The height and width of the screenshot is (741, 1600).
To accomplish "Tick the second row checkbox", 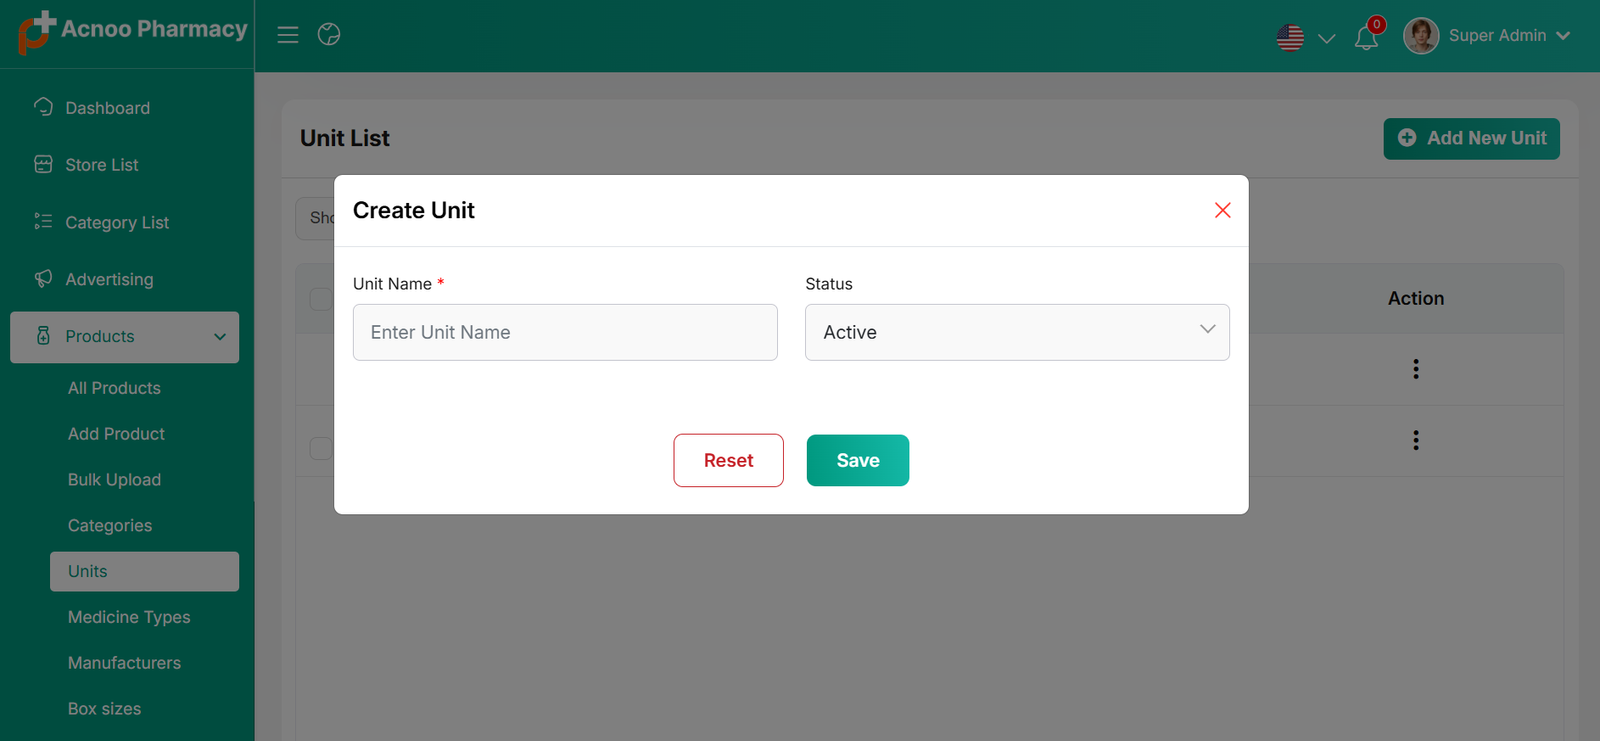I will (x=321, y=448).
